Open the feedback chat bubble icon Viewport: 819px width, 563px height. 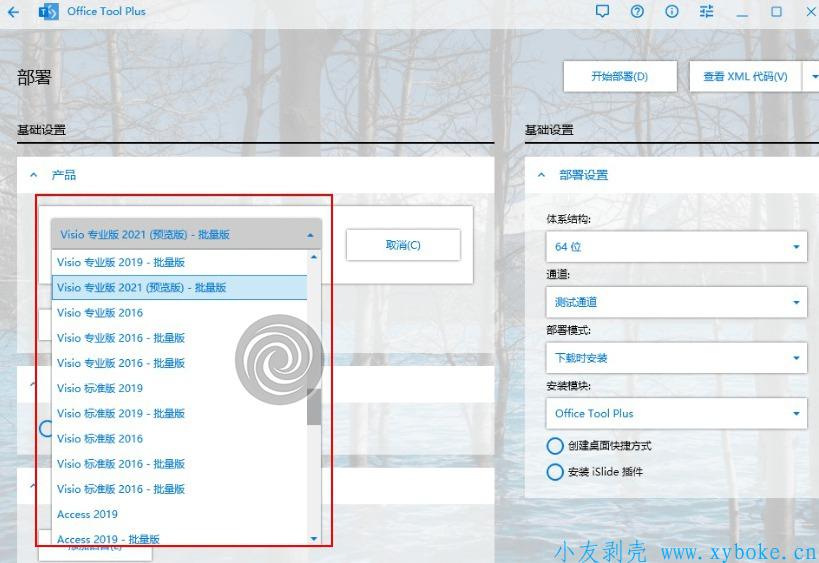(602, 12)
